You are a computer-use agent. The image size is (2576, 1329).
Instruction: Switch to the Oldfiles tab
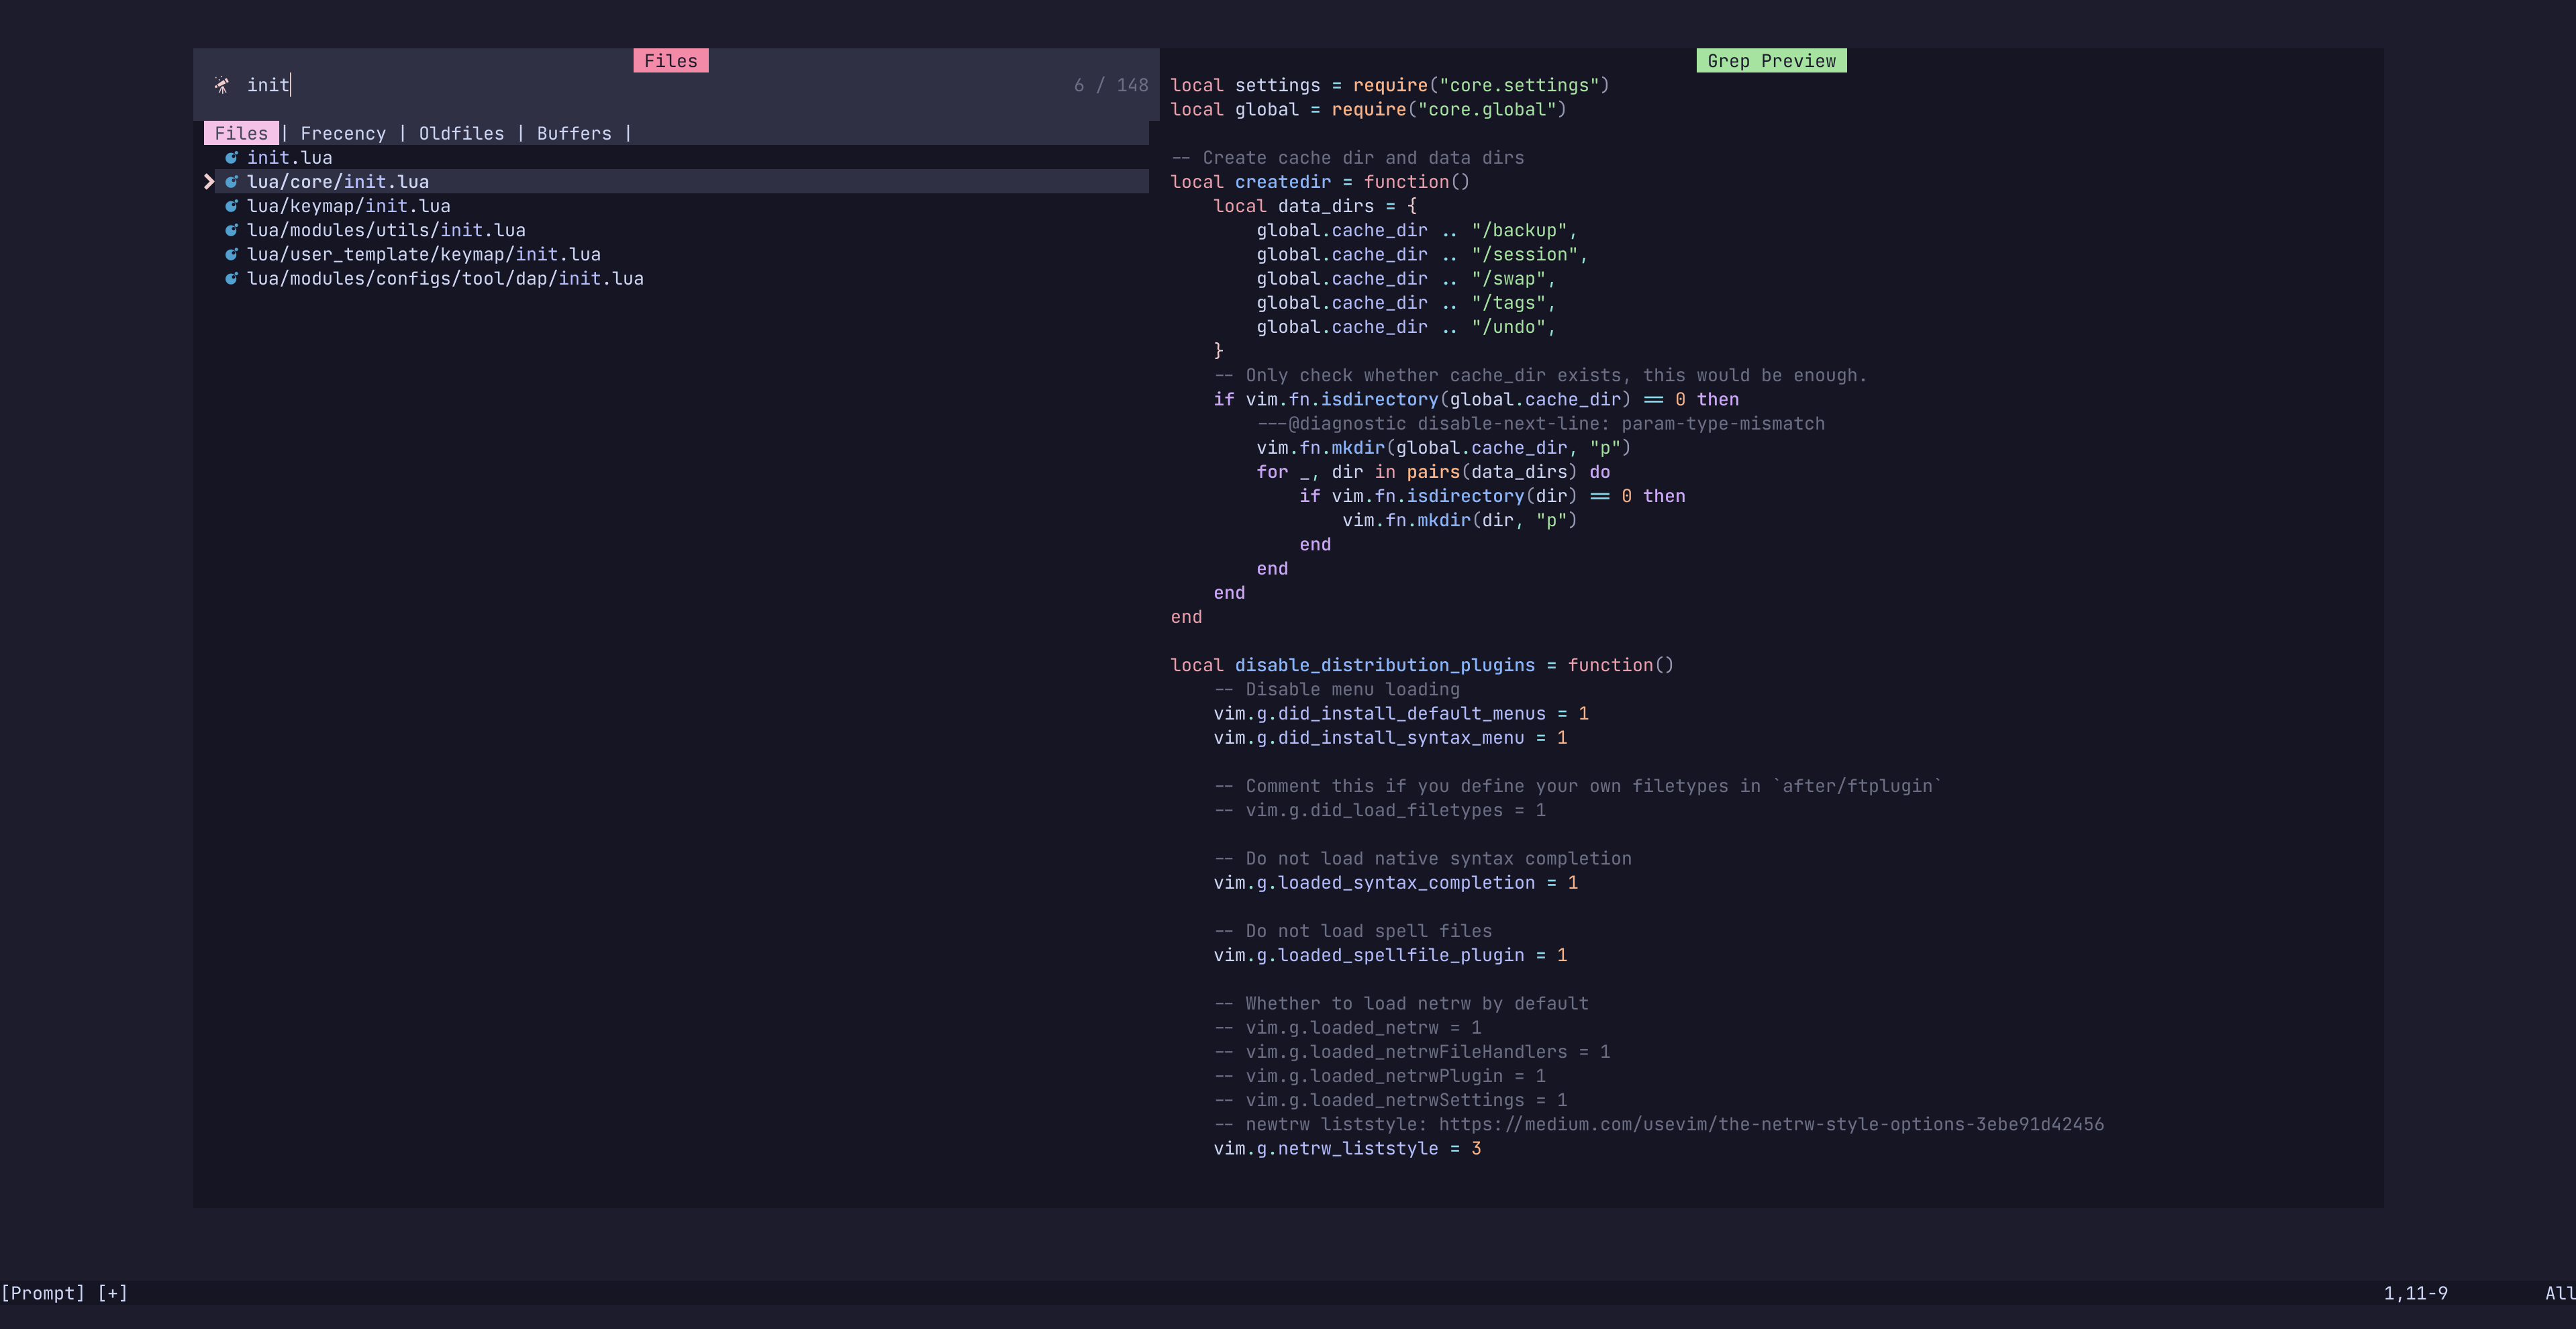tap(461, 133)
